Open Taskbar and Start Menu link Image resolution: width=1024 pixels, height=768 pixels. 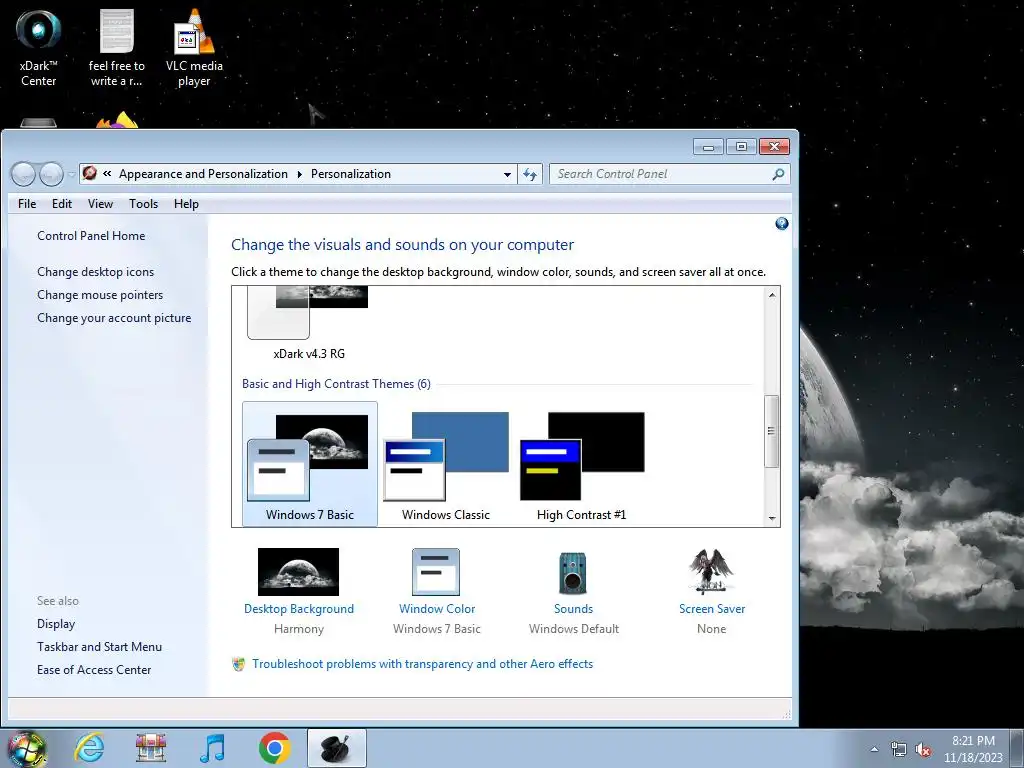click(99, 647)
